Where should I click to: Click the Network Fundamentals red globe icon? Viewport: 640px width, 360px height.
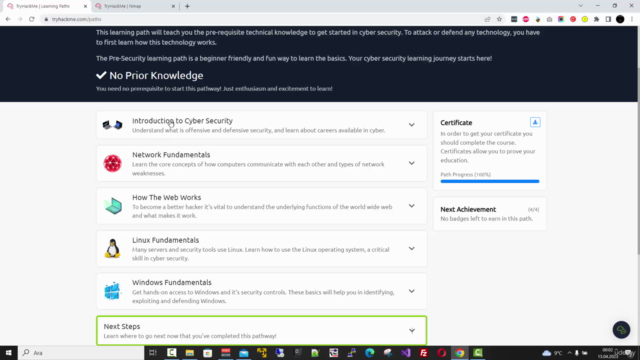[x=112, y=163]
